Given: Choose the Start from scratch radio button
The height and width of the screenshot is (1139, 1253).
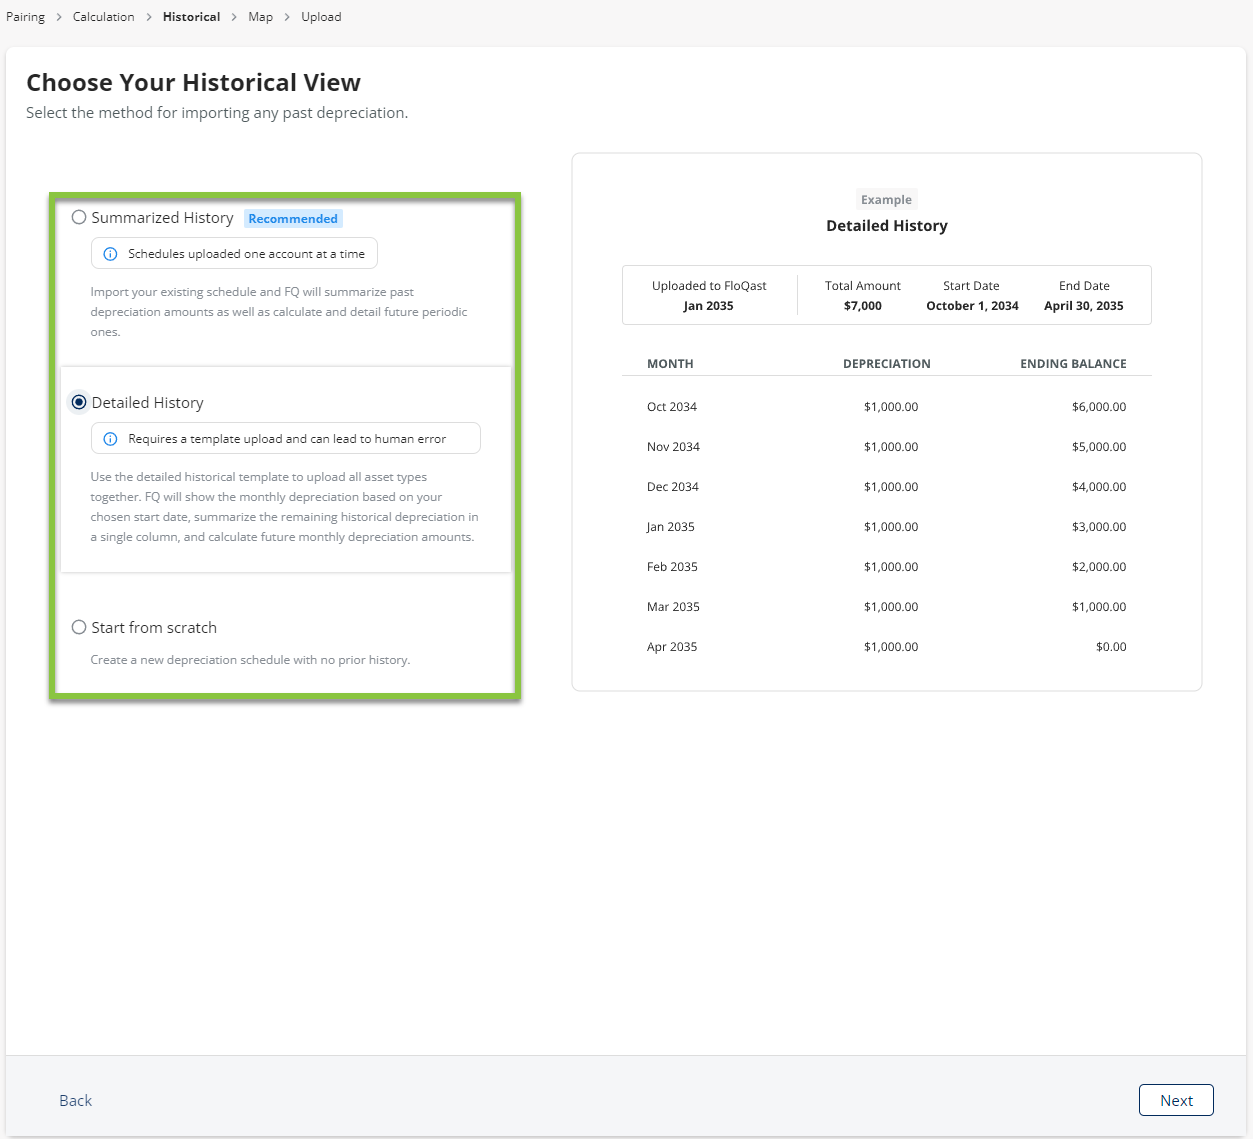Looking at the screenshot, I should point(79,628).
